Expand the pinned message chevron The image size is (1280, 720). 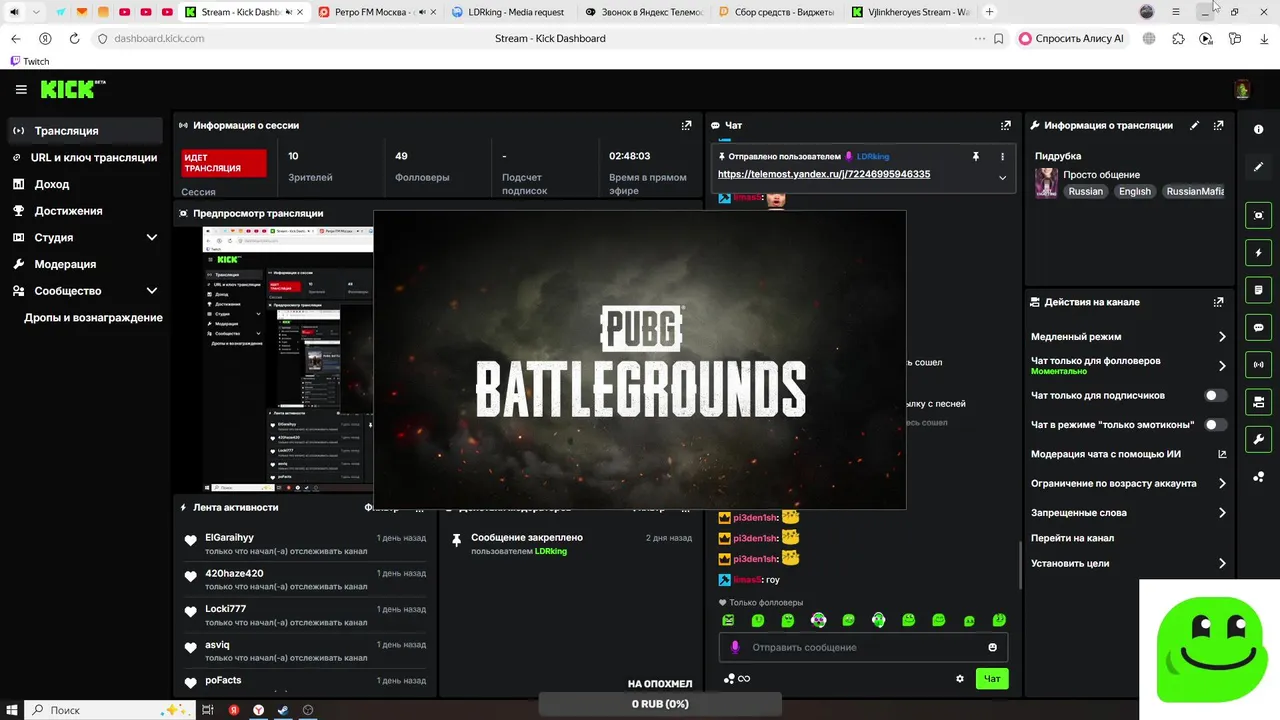[1002, 178]
